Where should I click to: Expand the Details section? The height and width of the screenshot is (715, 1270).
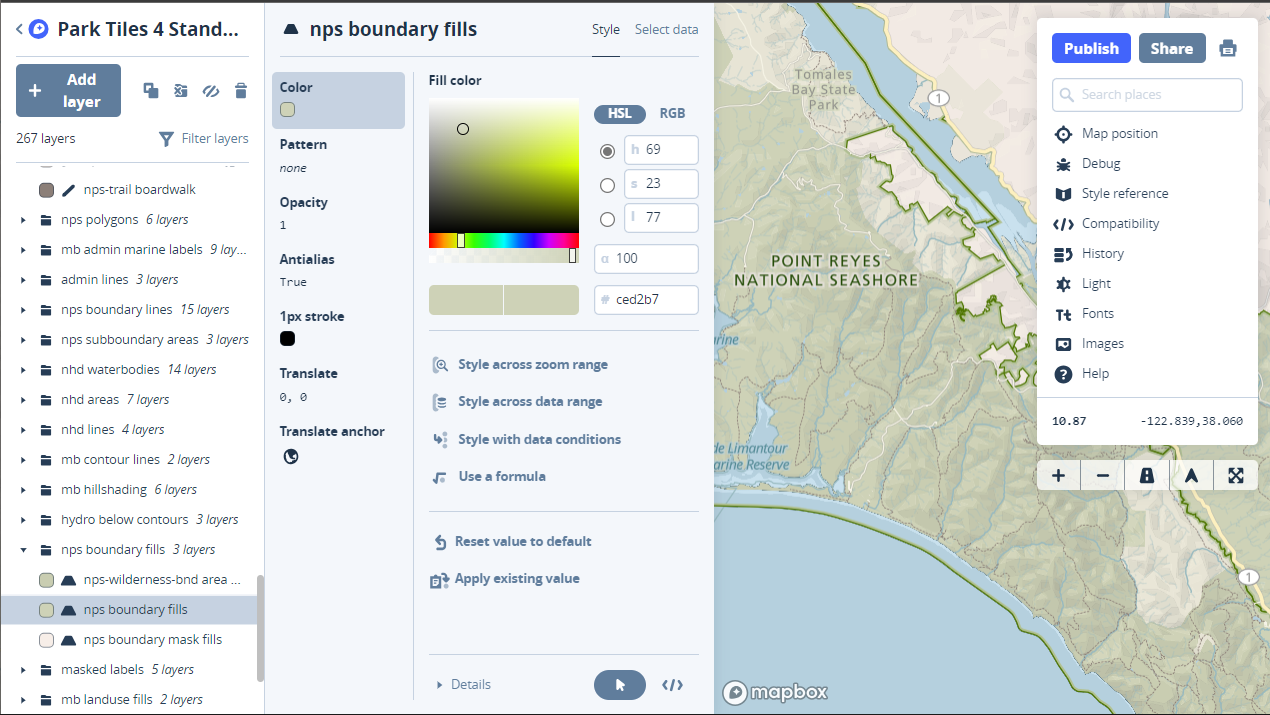coord(463,685)
